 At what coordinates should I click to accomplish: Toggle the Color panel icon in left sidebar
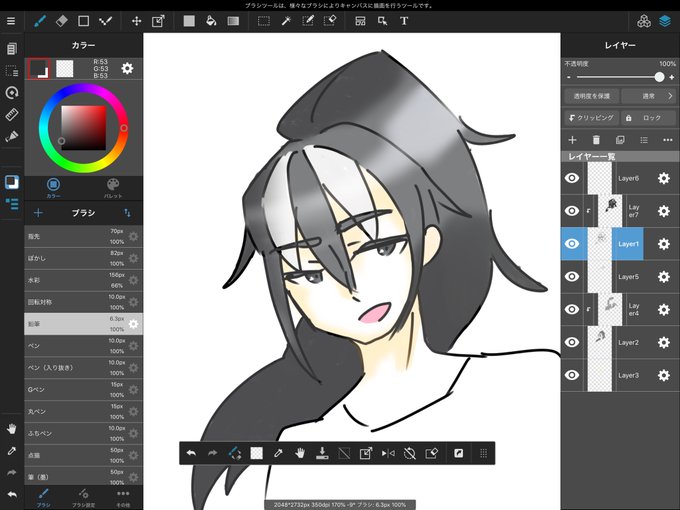click(12, 182)
